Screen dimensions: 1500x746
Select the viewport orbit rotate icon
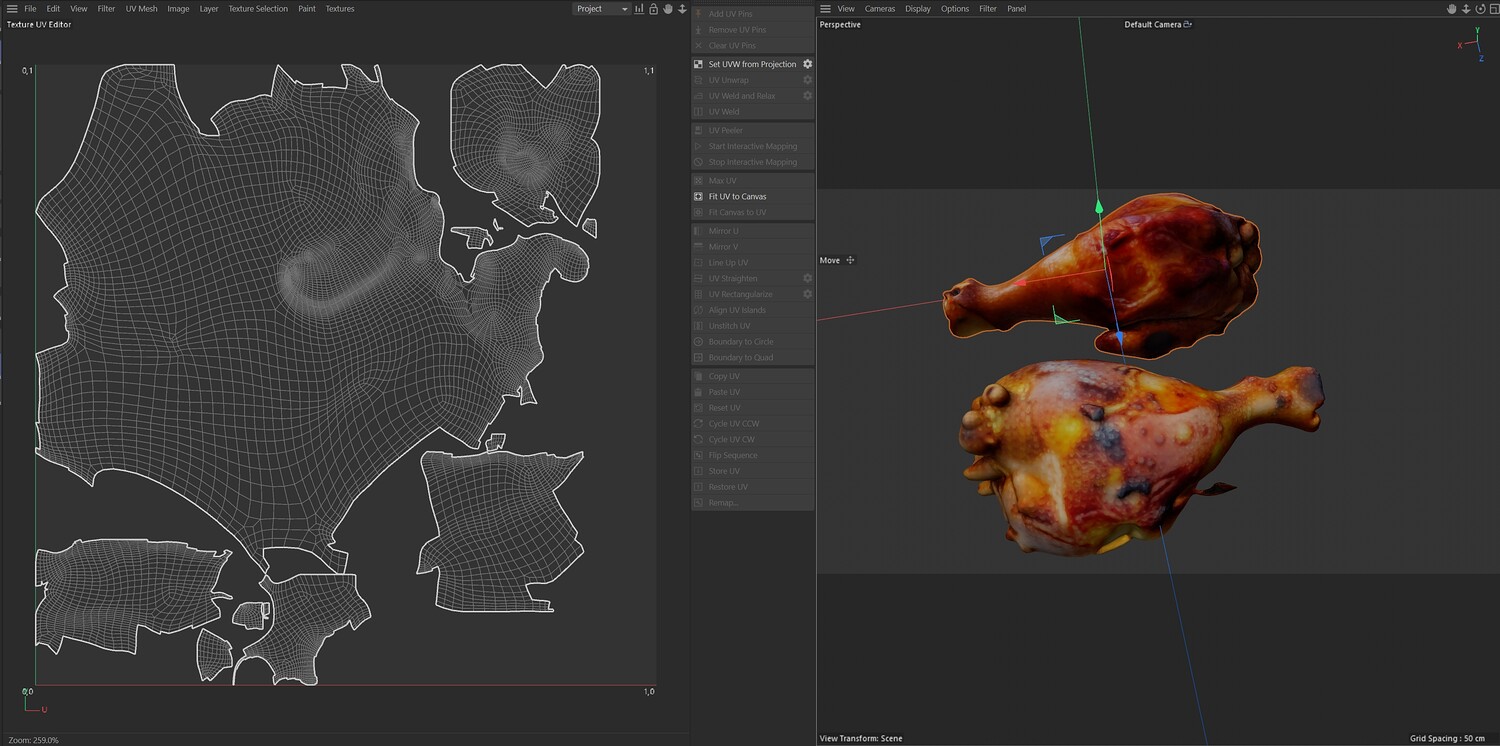pos(1481,9)
